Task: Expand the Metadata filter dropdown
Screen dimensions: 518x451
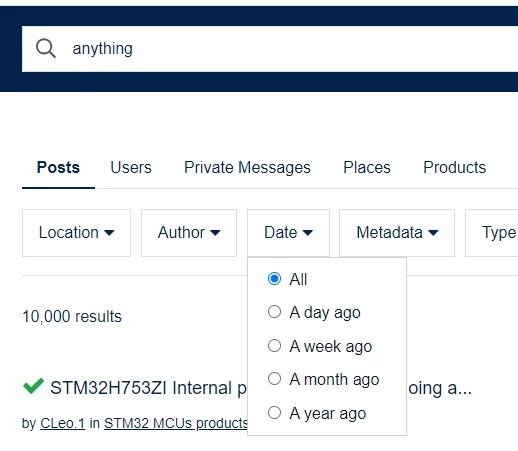Action: click(x=397, y=233)
